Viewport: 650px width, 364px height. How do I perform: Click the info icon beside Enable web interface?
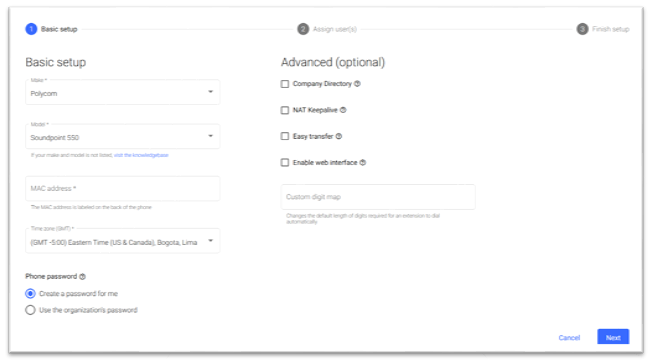tap(363, 163)
